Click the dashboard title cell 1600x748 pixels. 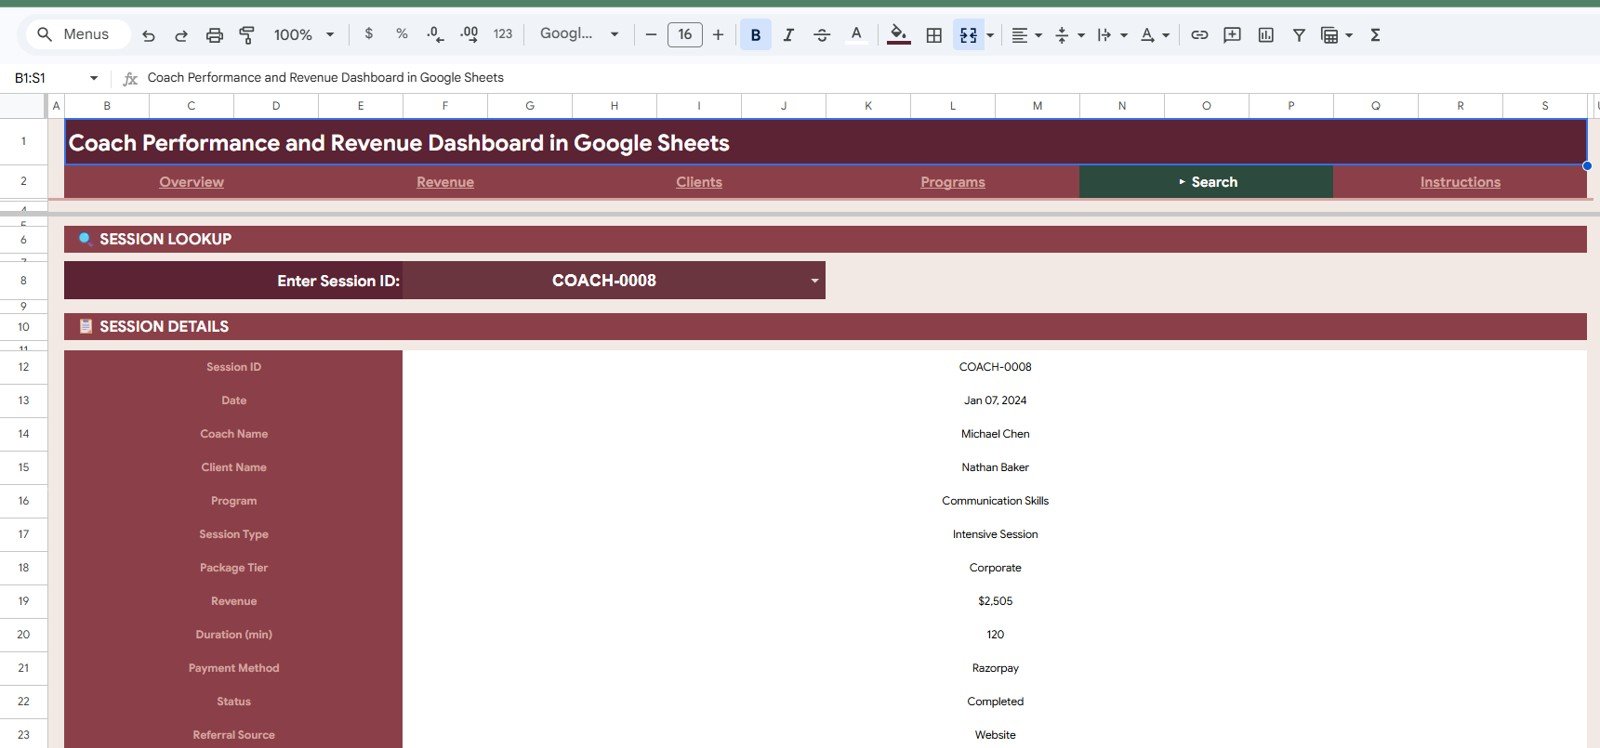point(826,142)
